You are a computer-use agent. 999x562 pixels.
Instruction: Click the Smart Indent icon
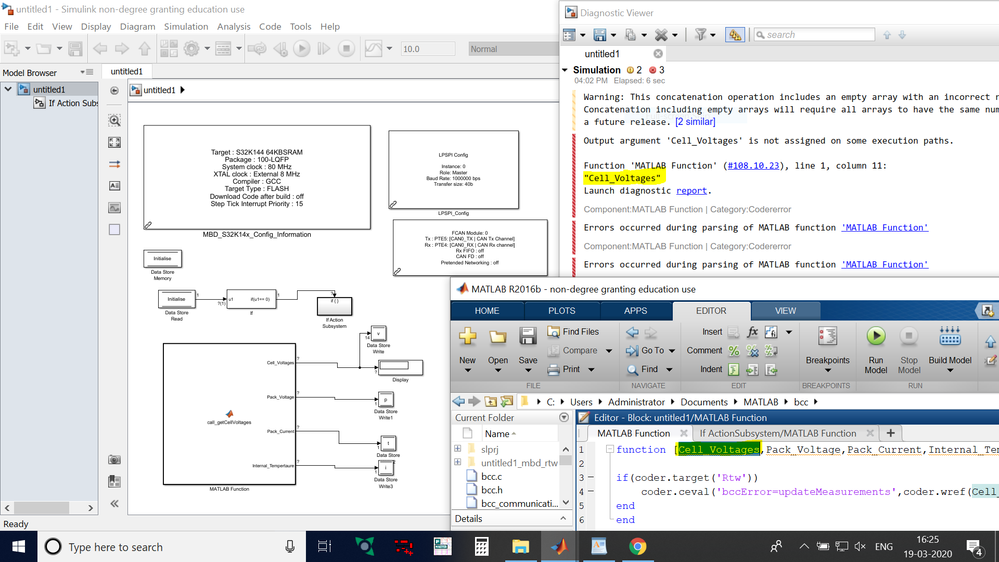734,370
